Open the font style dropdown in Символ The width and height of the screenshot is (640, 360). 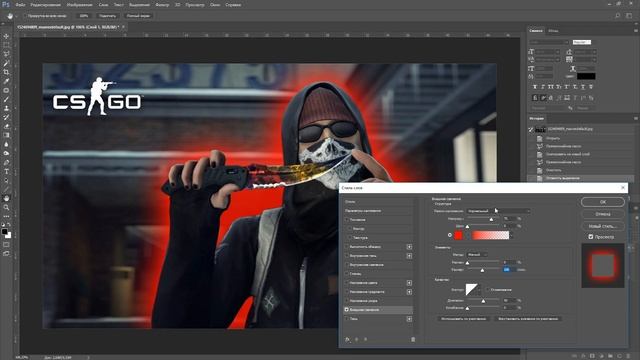[x=581, y=42]
